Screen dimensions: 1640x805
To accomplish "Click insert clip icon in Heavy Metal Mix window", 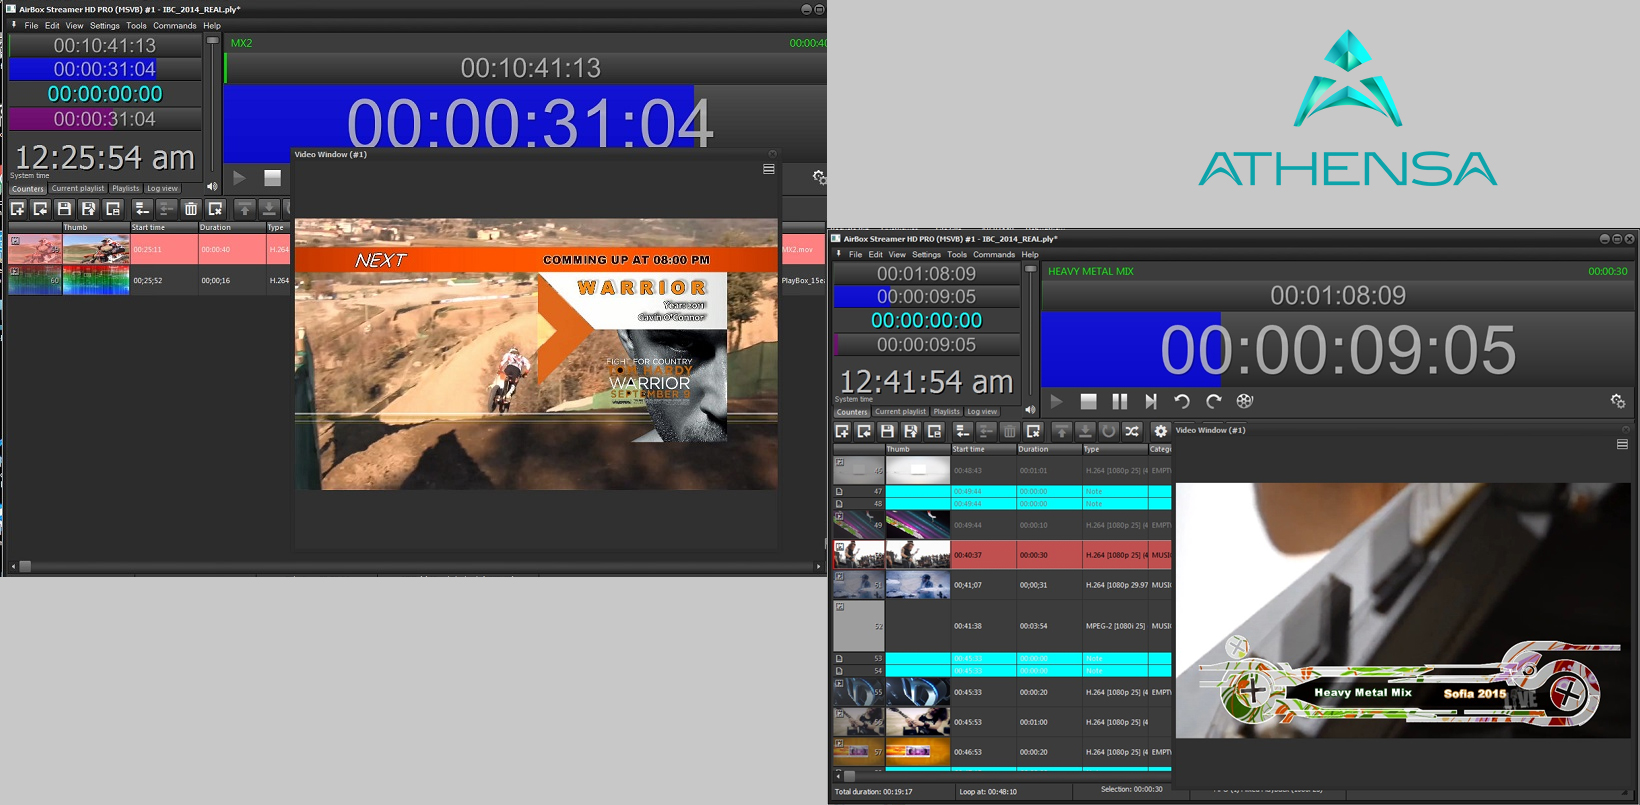I will coord(865,431).
